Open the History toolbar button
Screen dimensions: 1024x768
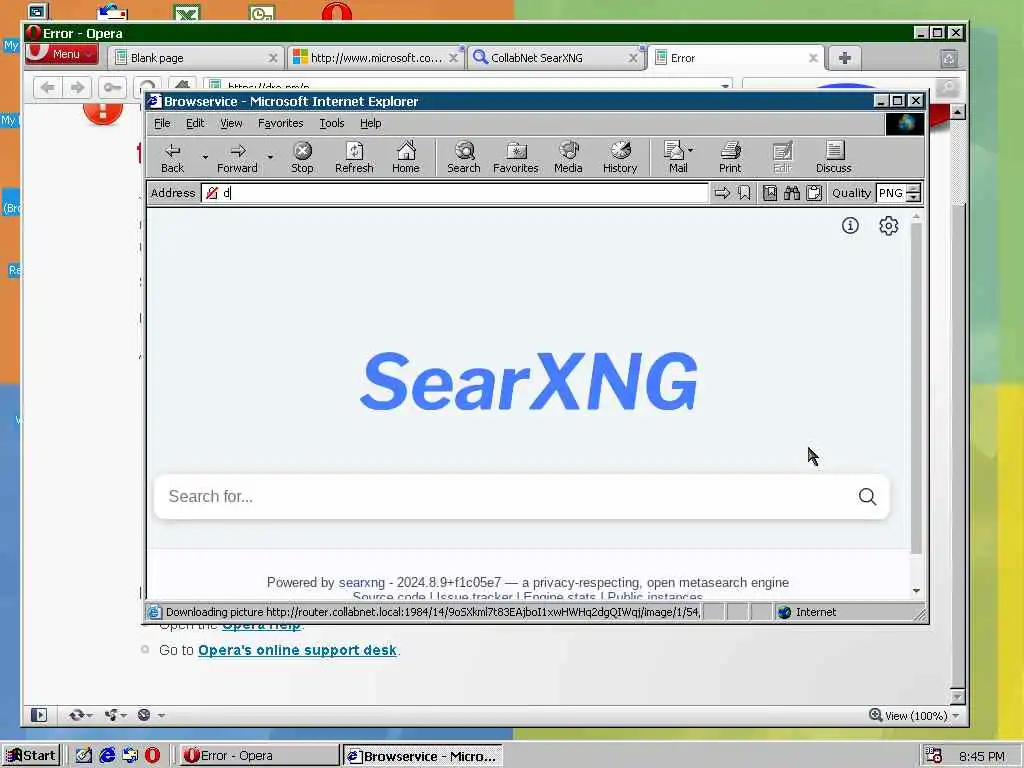pyautogui.click(x=620, y=157)
